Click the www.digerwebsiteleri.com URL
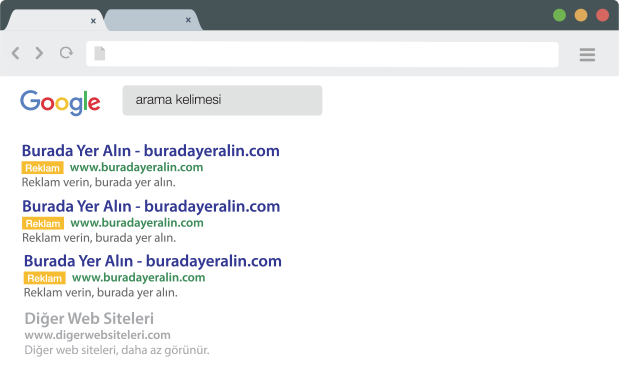This screenshot has width=619, height=380. pyautogui.click(x=98, y=335)
